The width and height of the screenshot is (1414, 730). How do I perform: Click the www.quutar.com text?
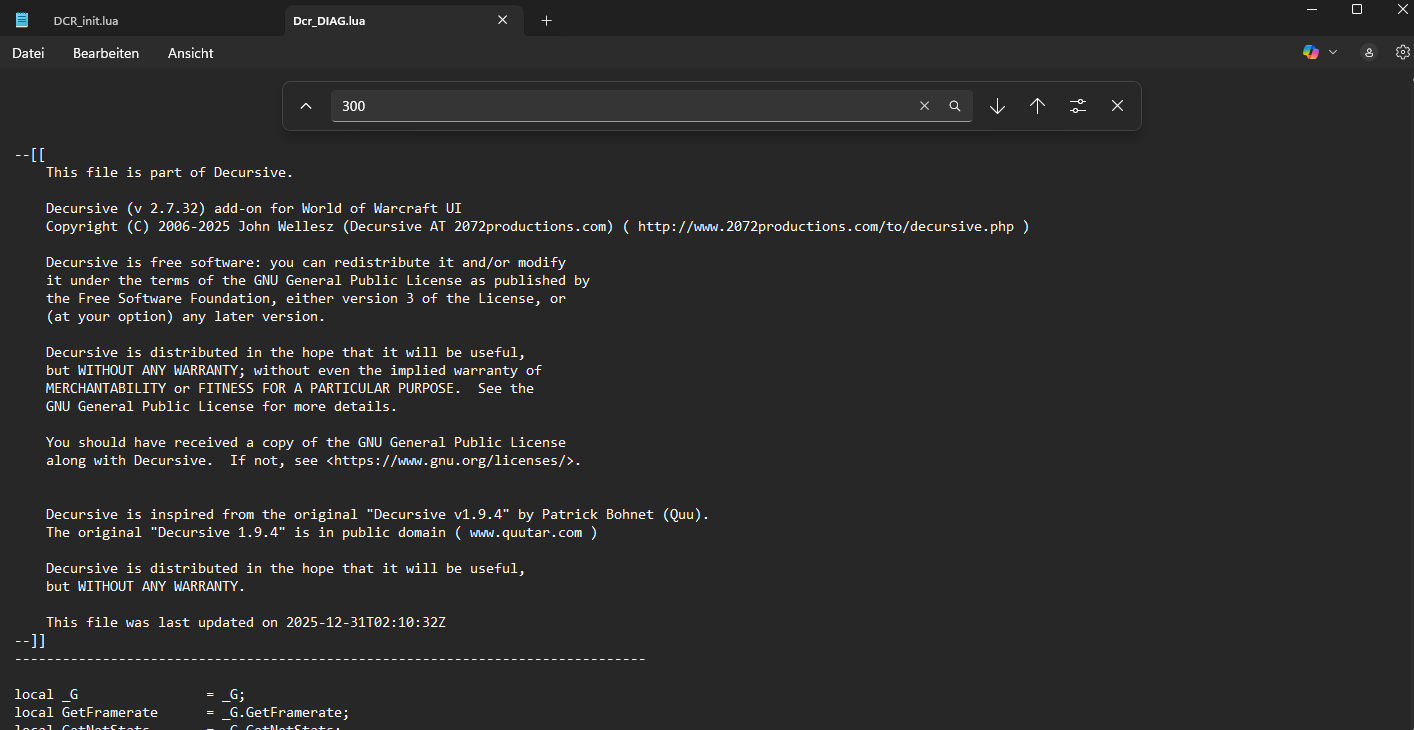pos(525,532)
